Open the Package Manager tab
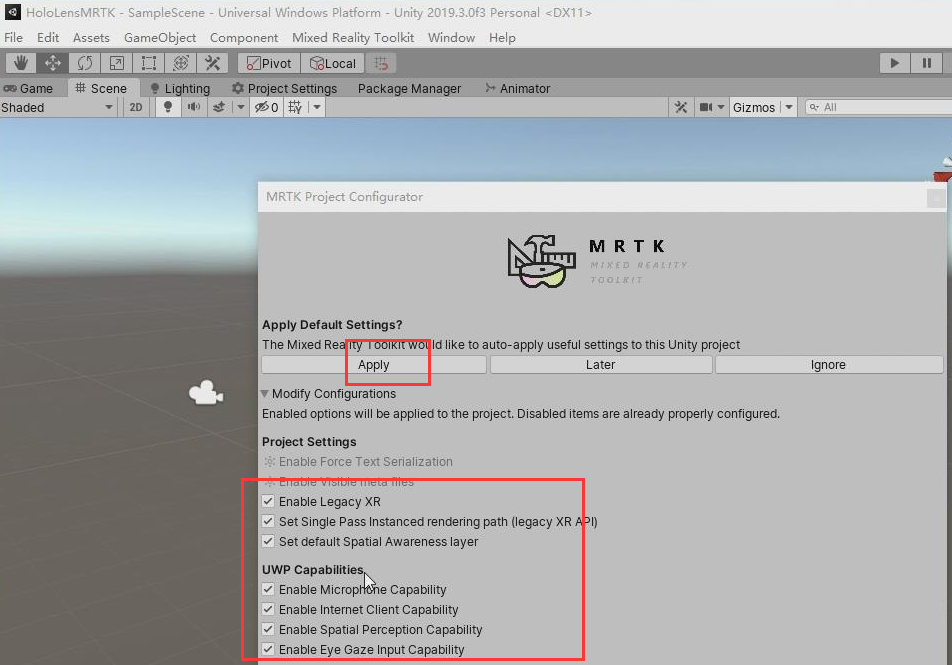 (x=409, y=89)
